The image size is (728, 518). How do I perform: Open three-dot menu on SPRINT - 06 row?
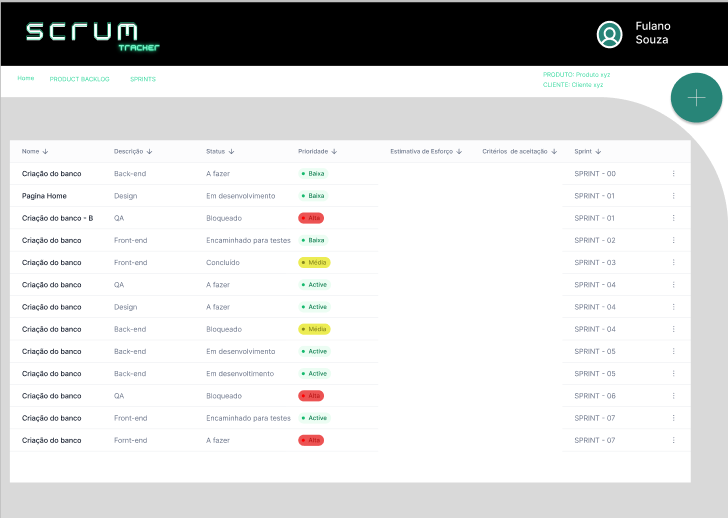tap(673, 396)
